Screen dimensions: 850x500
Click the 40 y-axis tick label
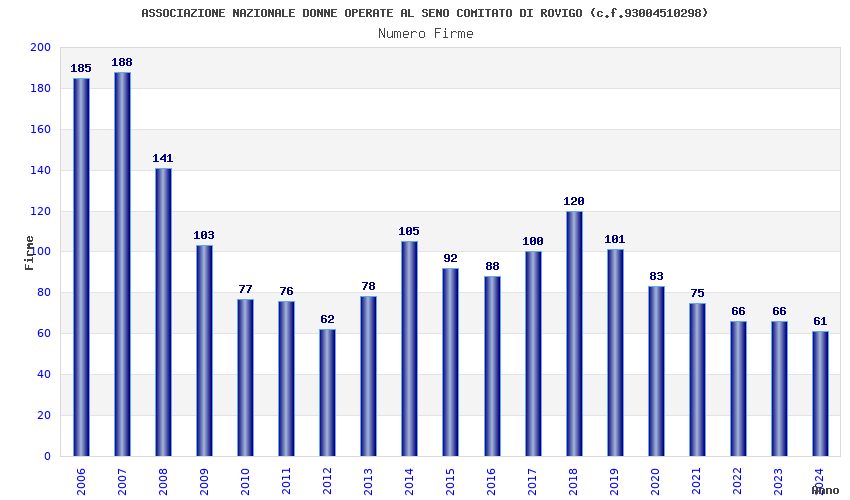click(x=43, y=375)
